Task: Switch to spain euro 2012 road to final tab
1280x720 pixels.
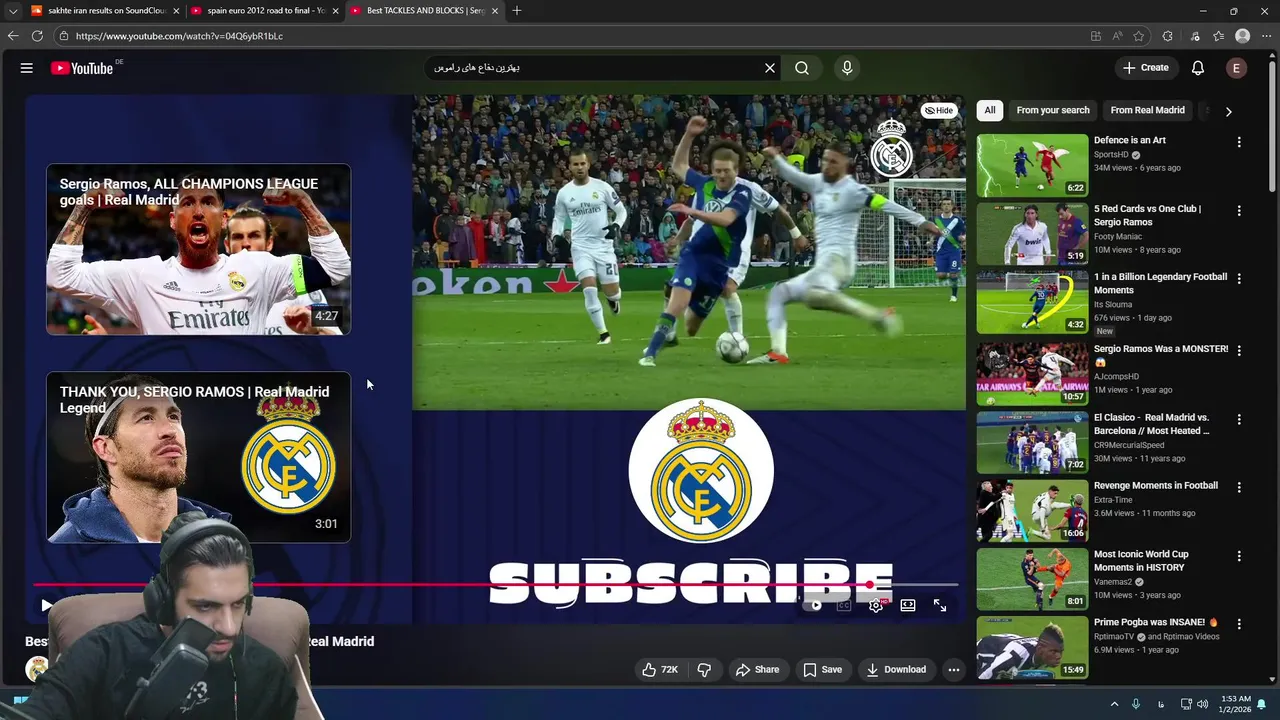Action: (265, 11)
